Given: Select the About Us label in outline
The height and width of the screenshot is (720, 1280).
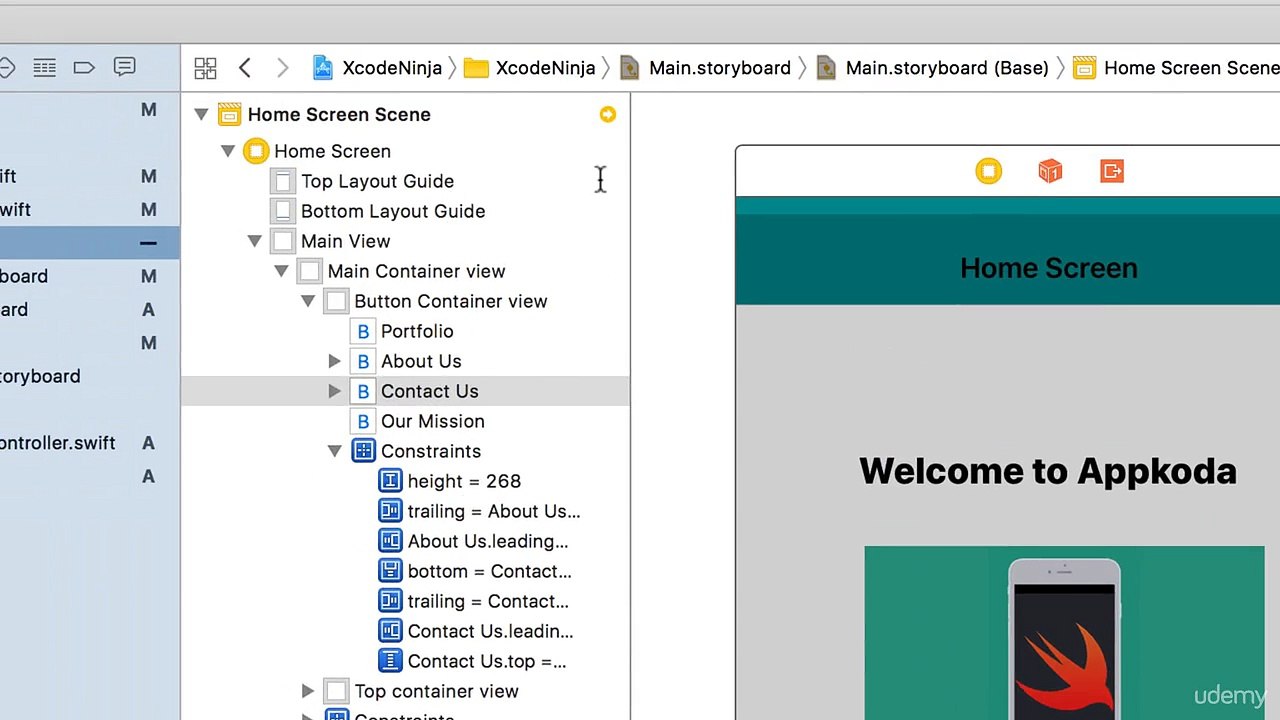Looking at the screenshot, I should click(x=421, y=361).
